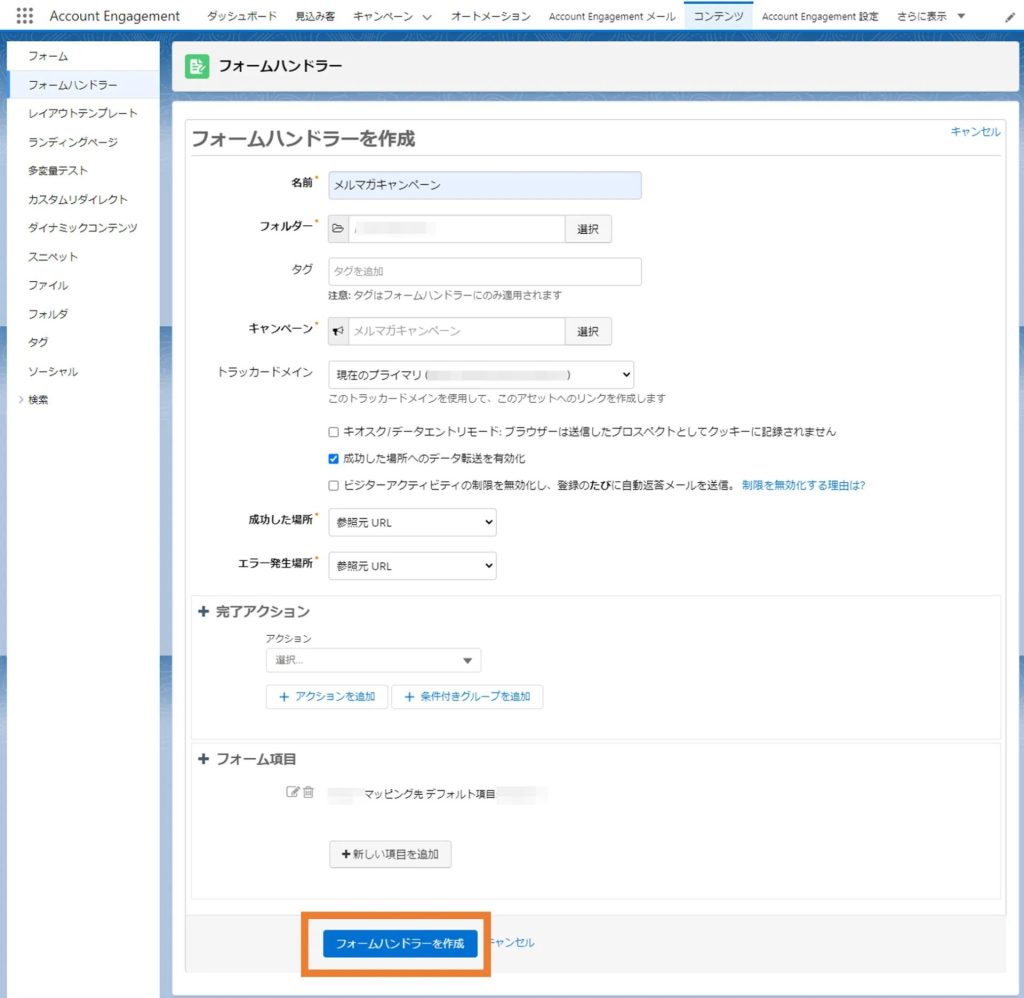The image size is (1024, 998).
Task: Click the キャンペーン nav tab label
Action: click(383, 16)
